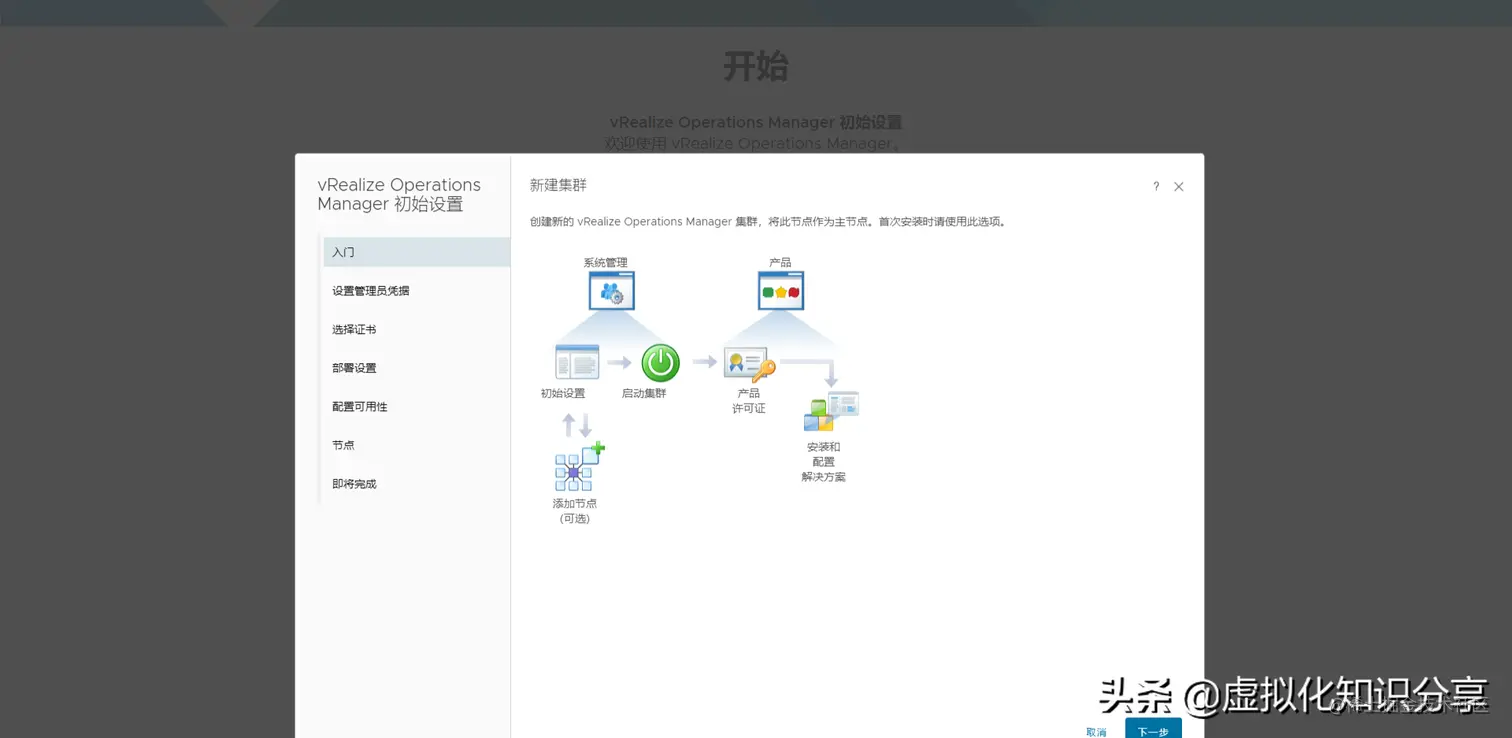Cancel the wizard via 取消 link
Viewport: 1512px width, 738px height.
1097,731
